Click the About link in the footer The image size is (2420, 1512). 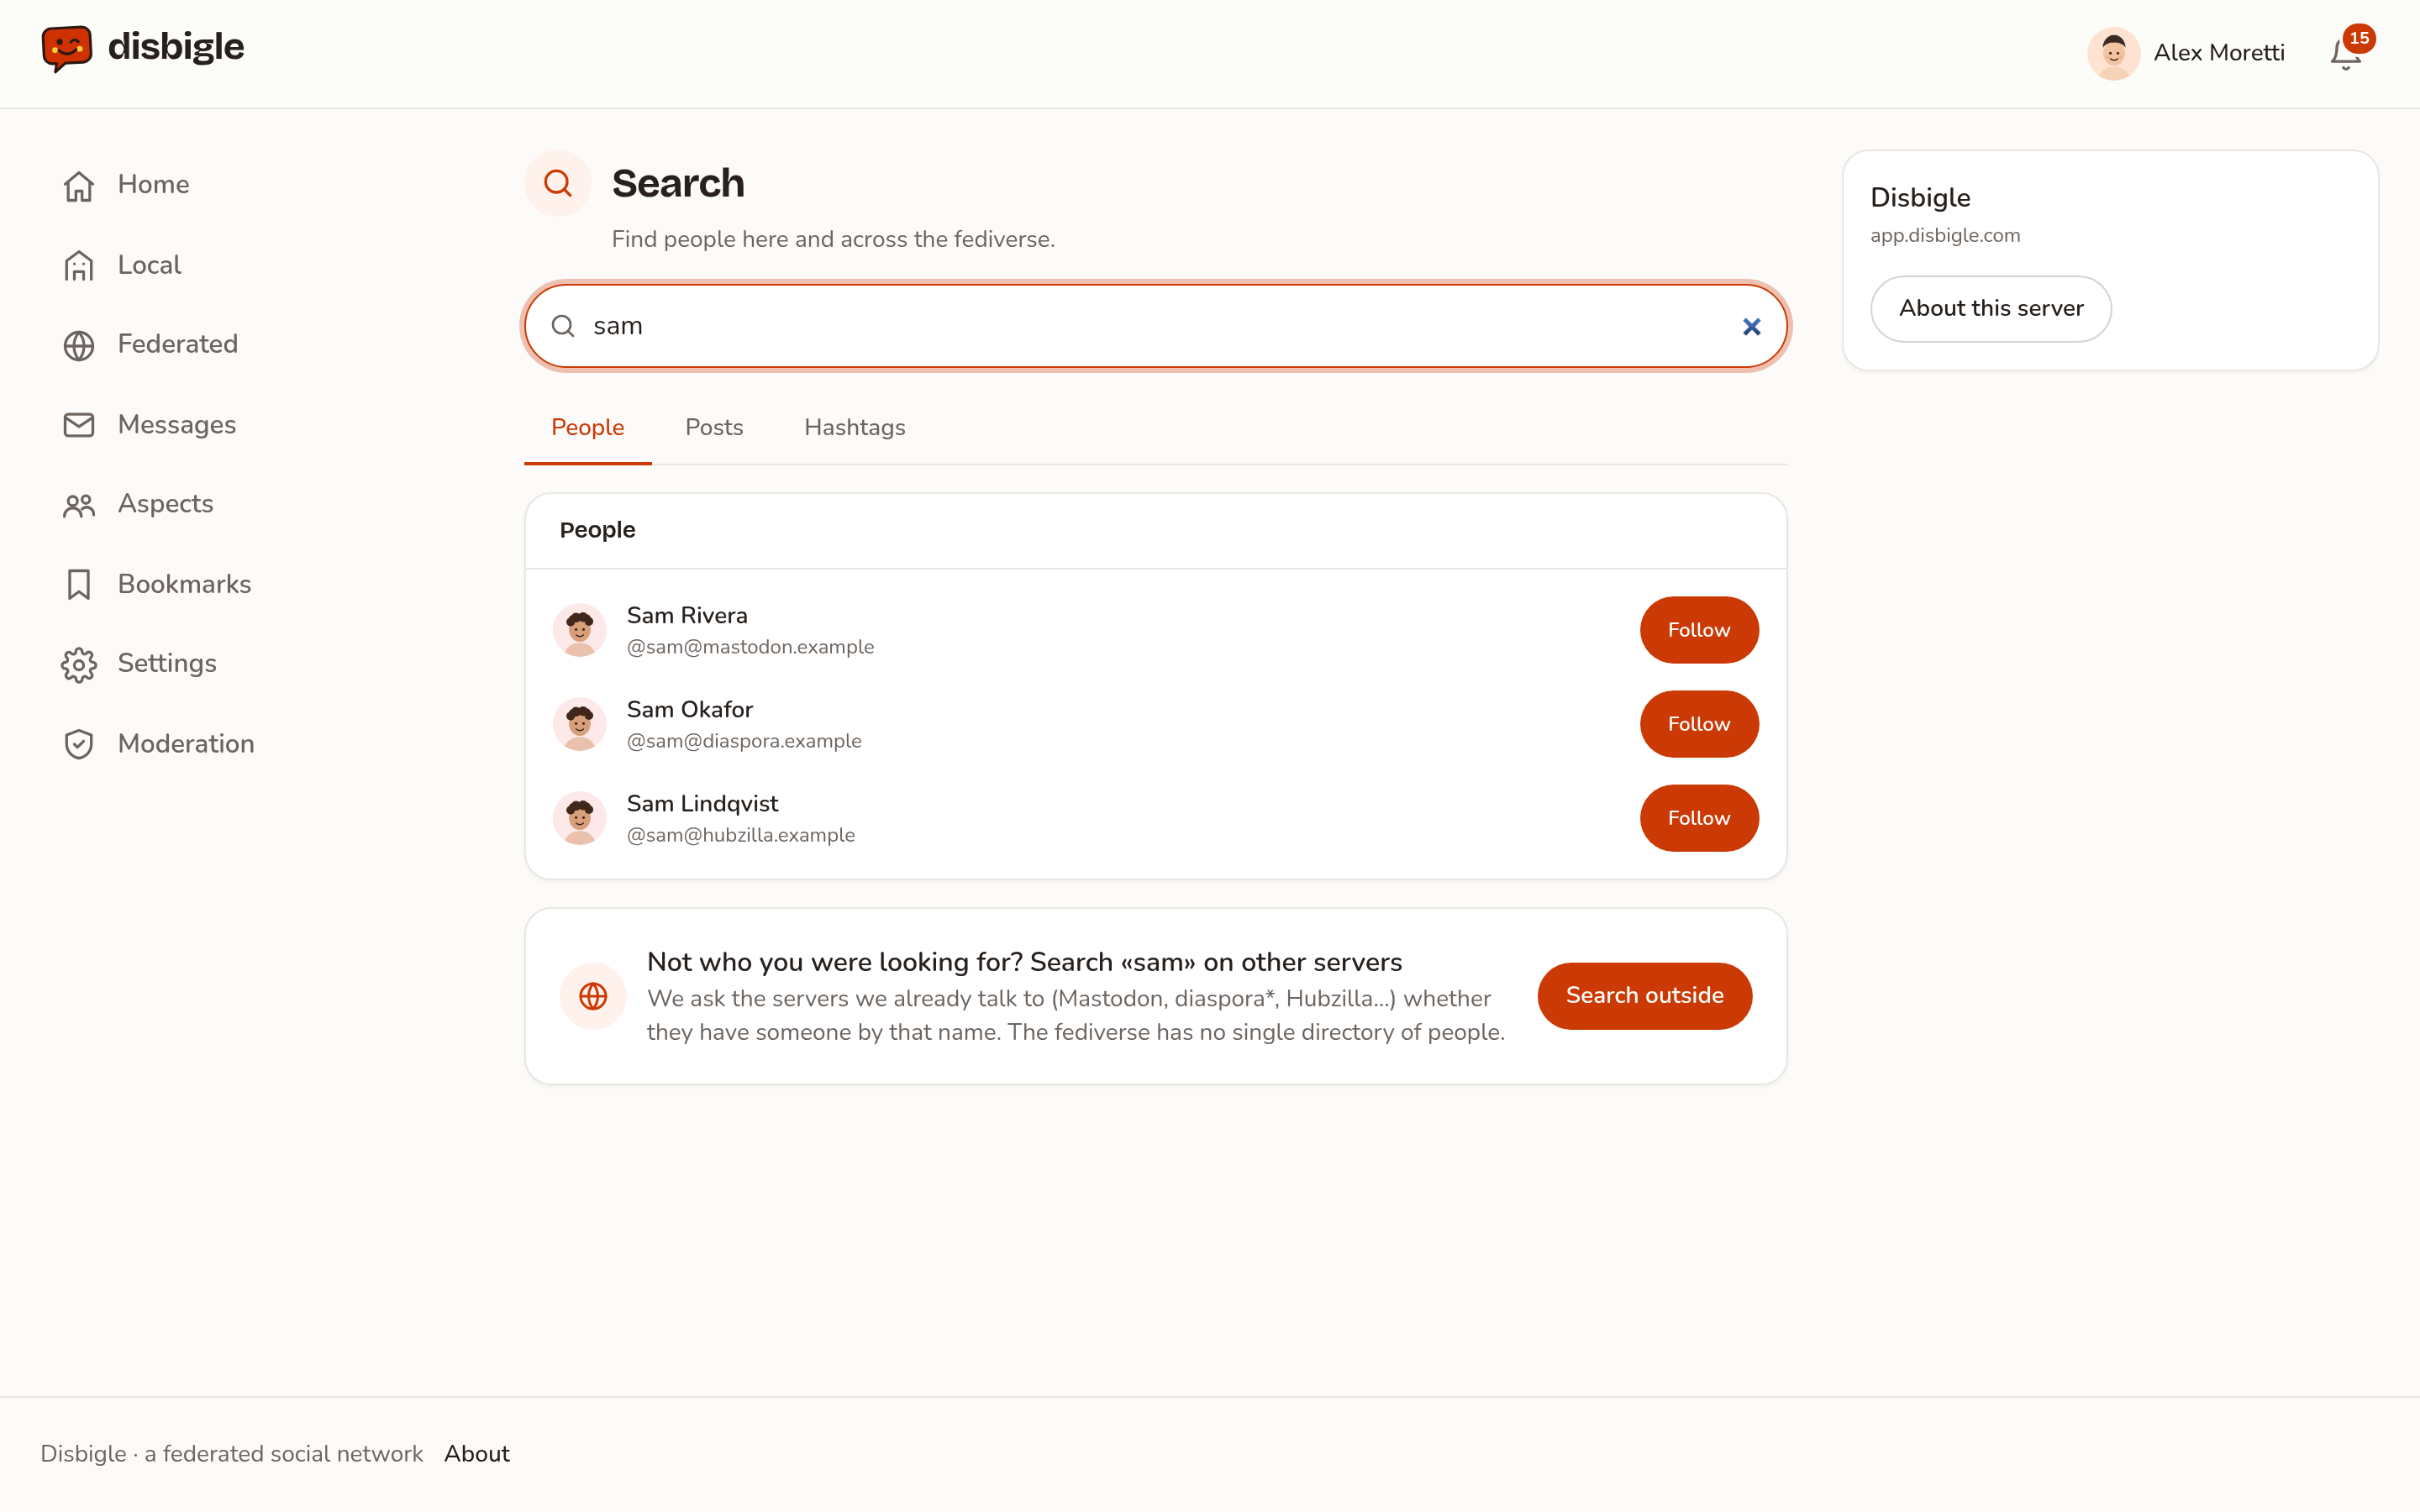tap(477, 1454)
